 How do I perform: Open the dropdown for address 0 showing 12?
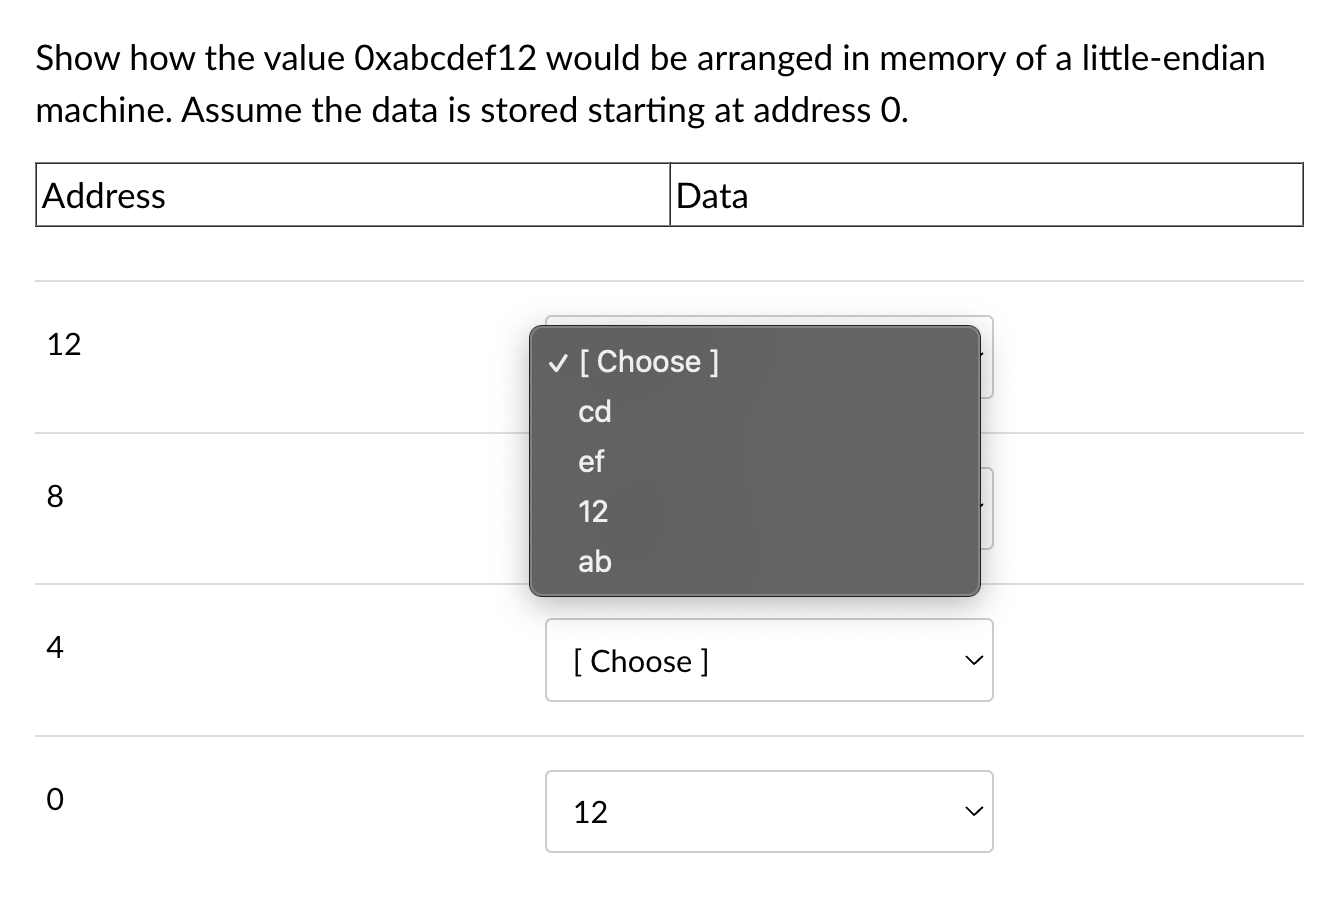click(768, 811)
